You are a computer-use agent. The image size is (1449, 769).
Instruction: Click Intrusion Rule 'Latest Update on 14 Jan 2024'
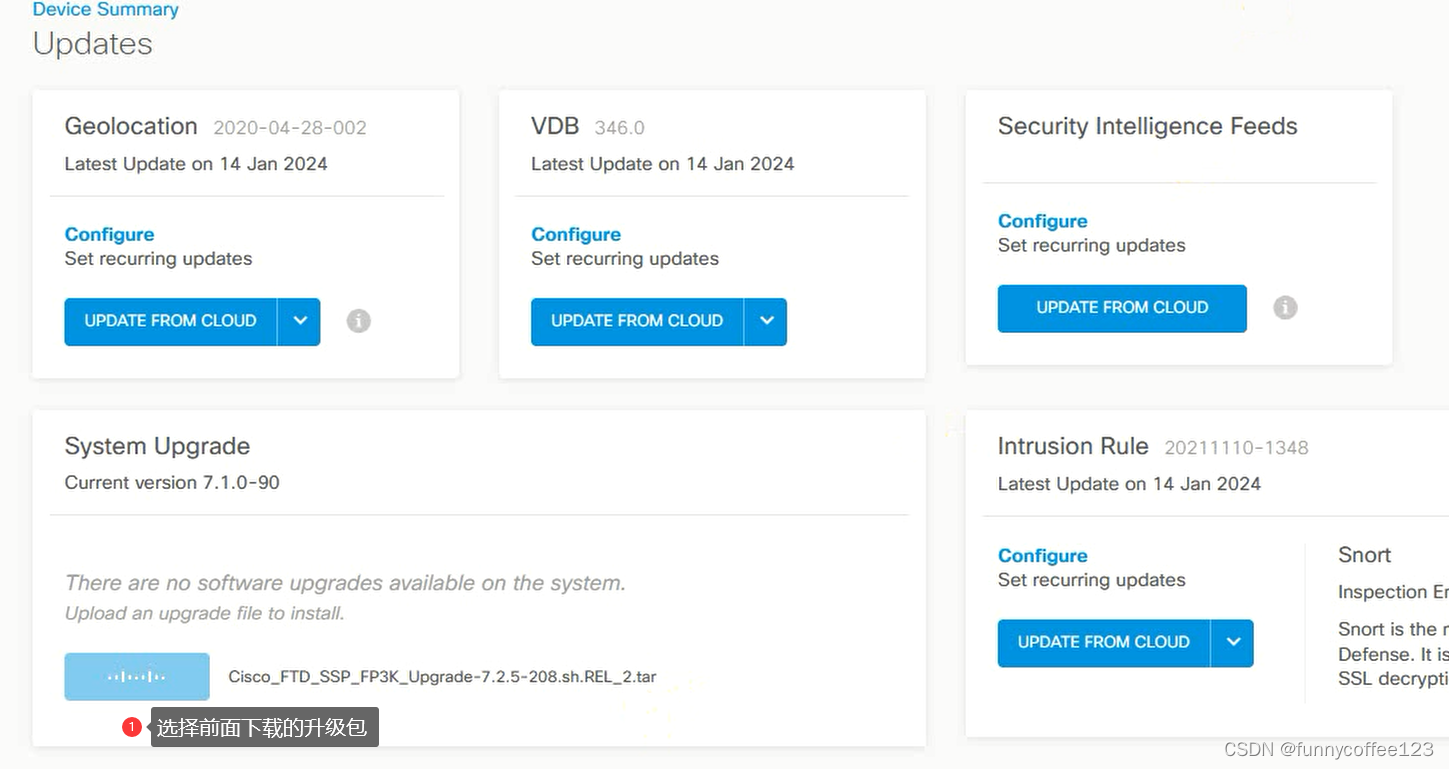pos(1129,484)
